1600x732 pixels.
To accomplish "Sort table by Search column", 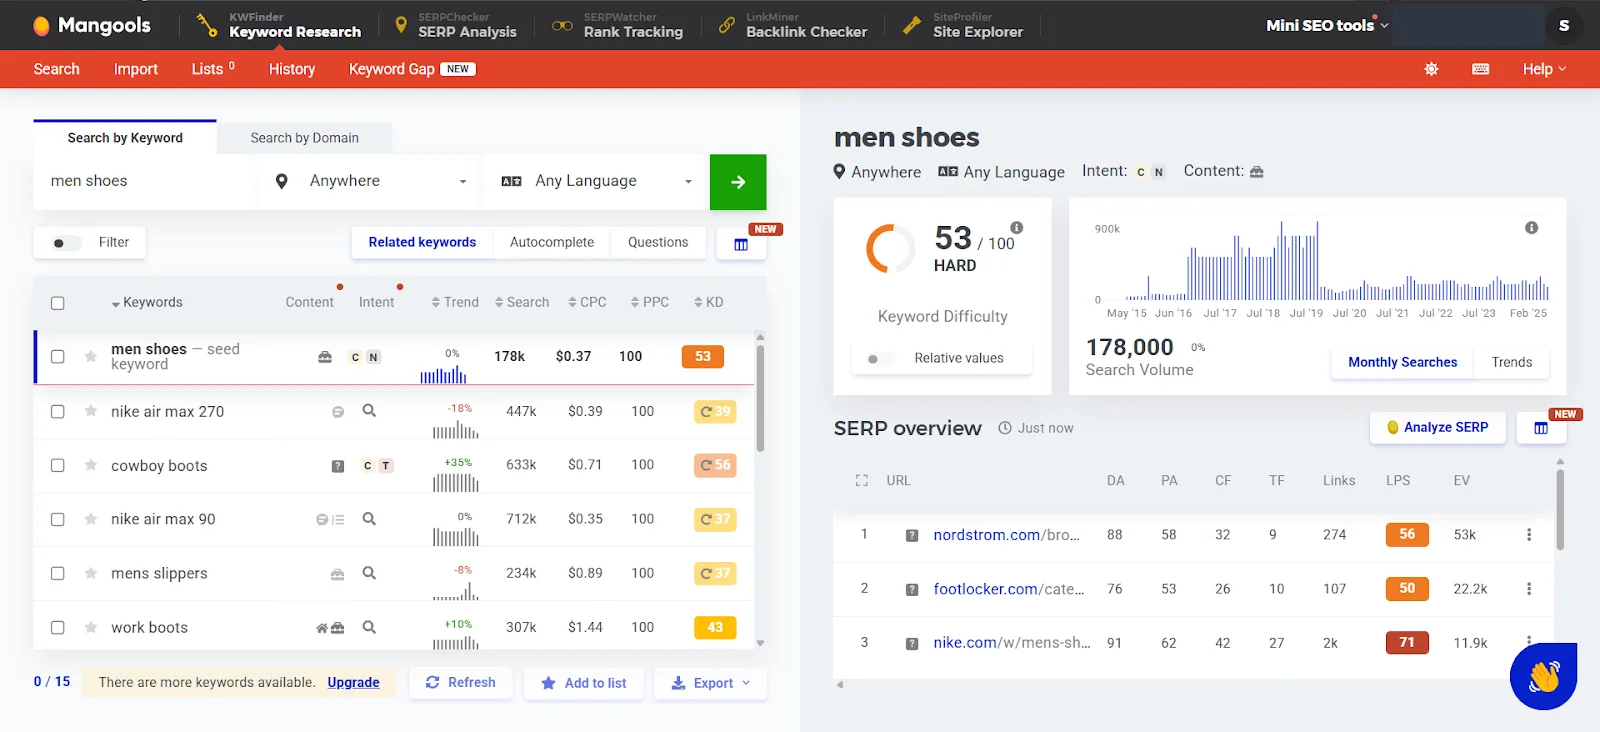I will click(x=522, y=302).
